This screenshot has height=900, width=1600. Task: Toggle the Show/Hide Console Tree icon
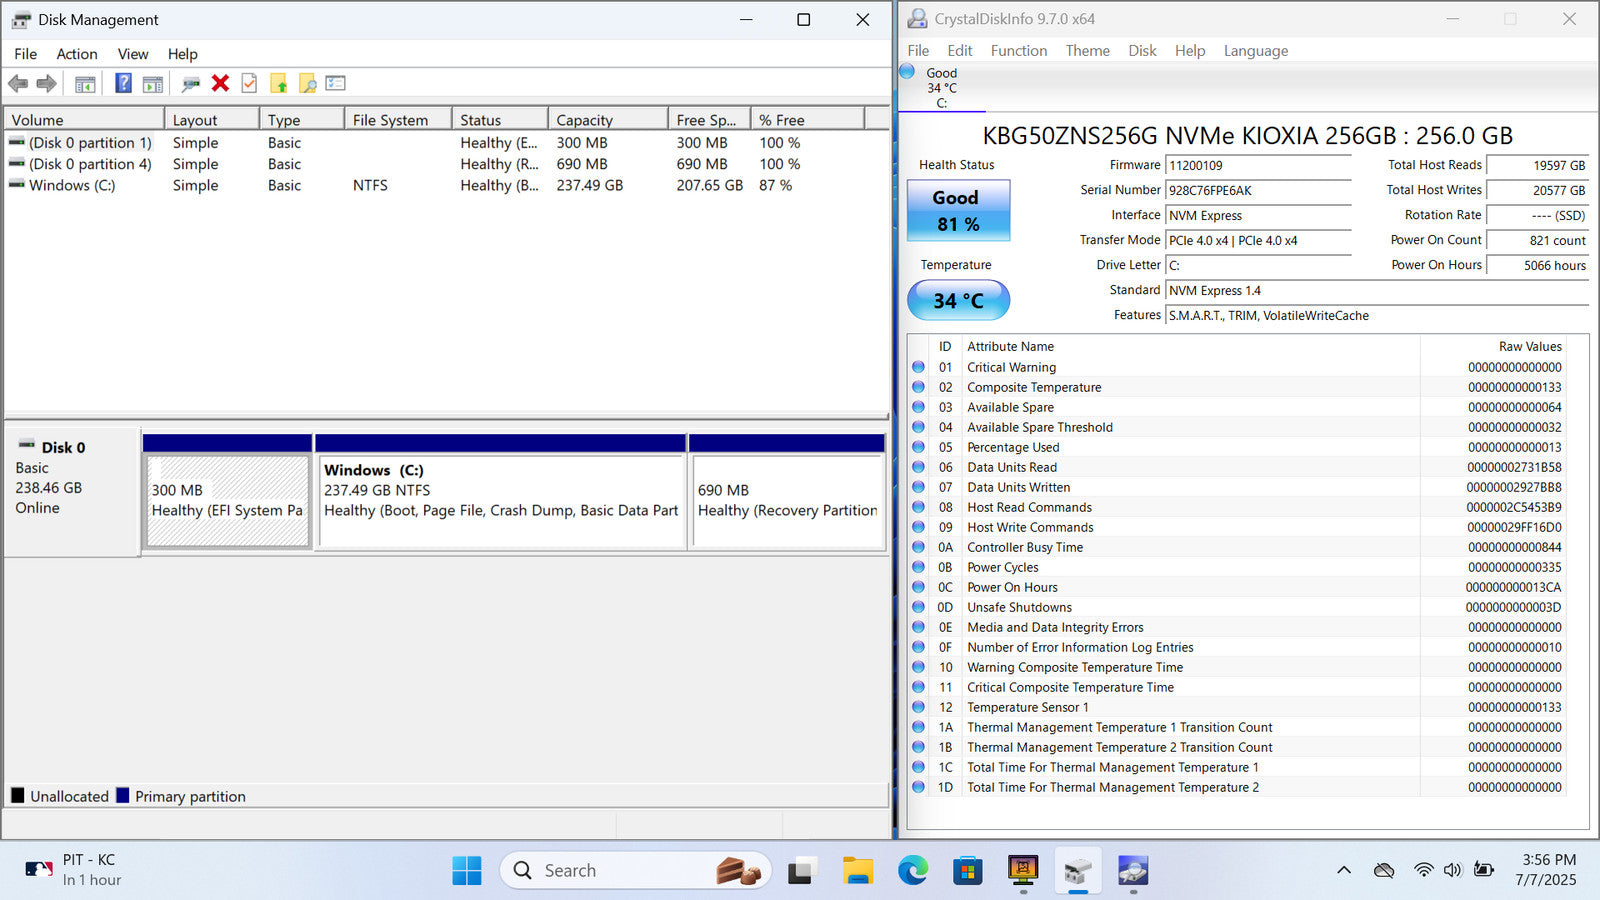pos(85,84)
